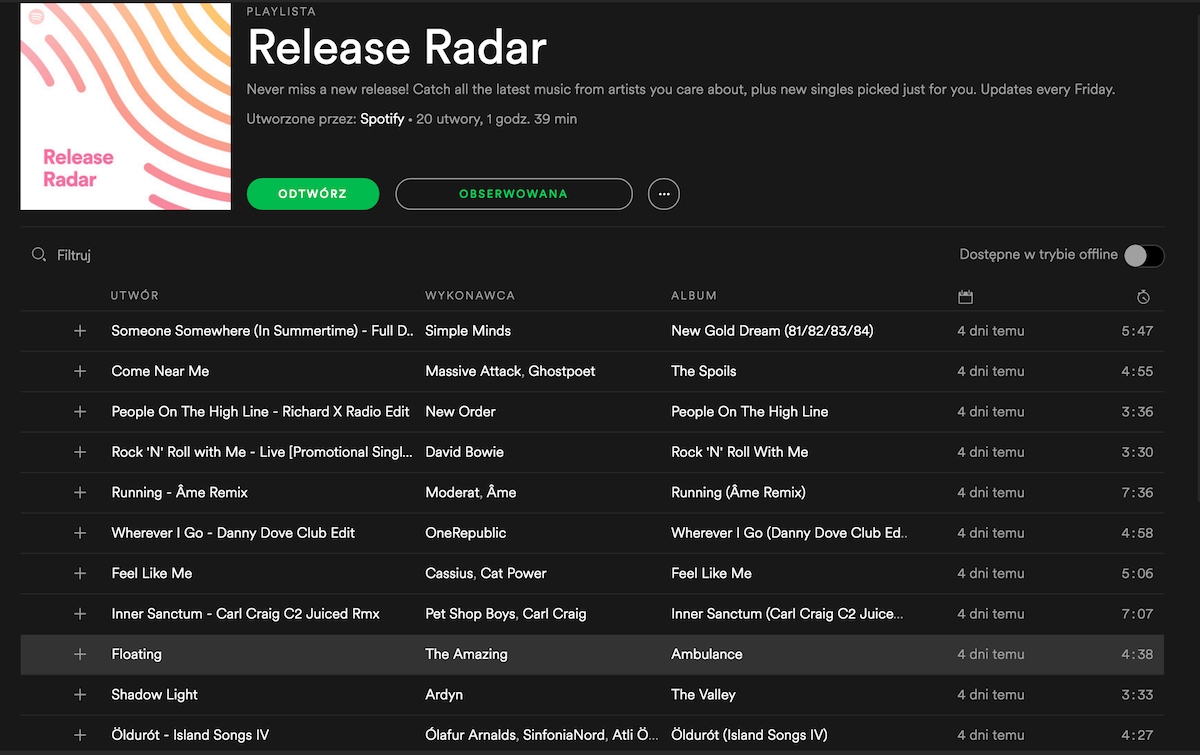1200x755 pixels.
Task: Add Rock 'N' Roll with Me track
Action: pyautogui.click(x=80, y=452)
